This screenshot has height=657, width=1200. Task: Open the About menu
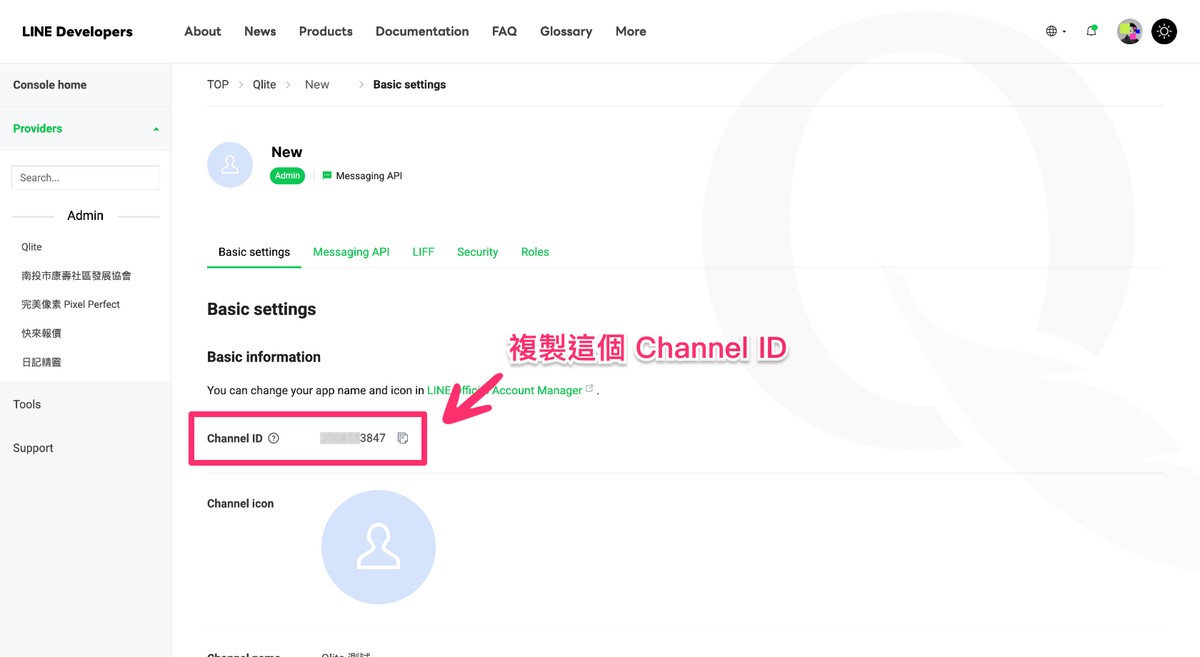point(203,31)
